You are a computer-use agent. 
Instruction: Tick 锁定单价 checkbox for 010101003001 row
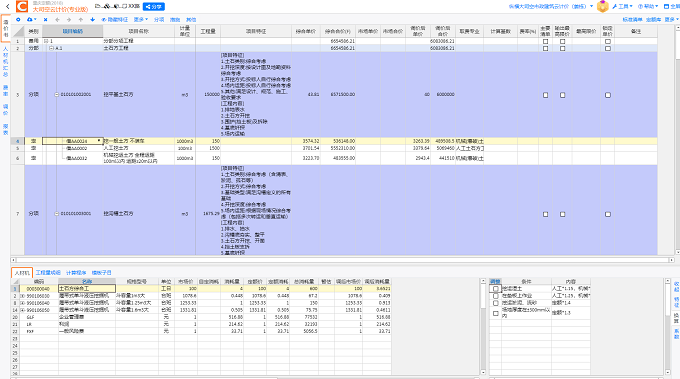tap(608, 214)
